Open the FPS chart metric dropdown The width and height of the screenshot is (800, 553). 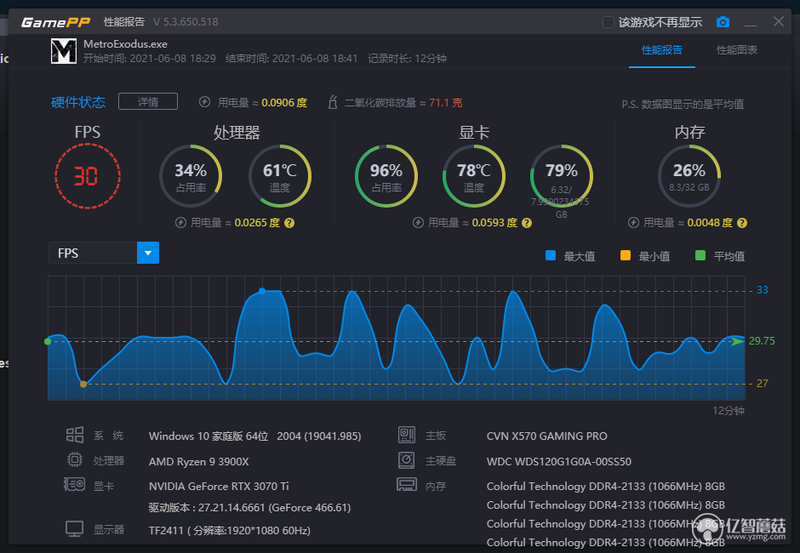pyautogui.click(x=148, y=253)
